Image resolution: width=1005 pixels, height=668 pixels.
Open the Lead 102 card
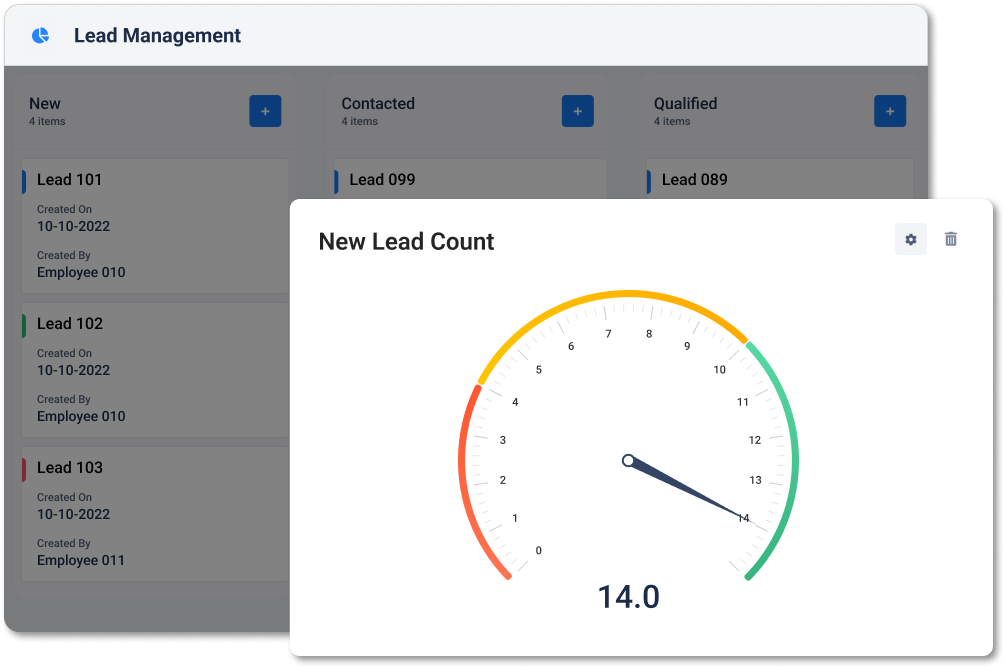[x=155, y=369]
